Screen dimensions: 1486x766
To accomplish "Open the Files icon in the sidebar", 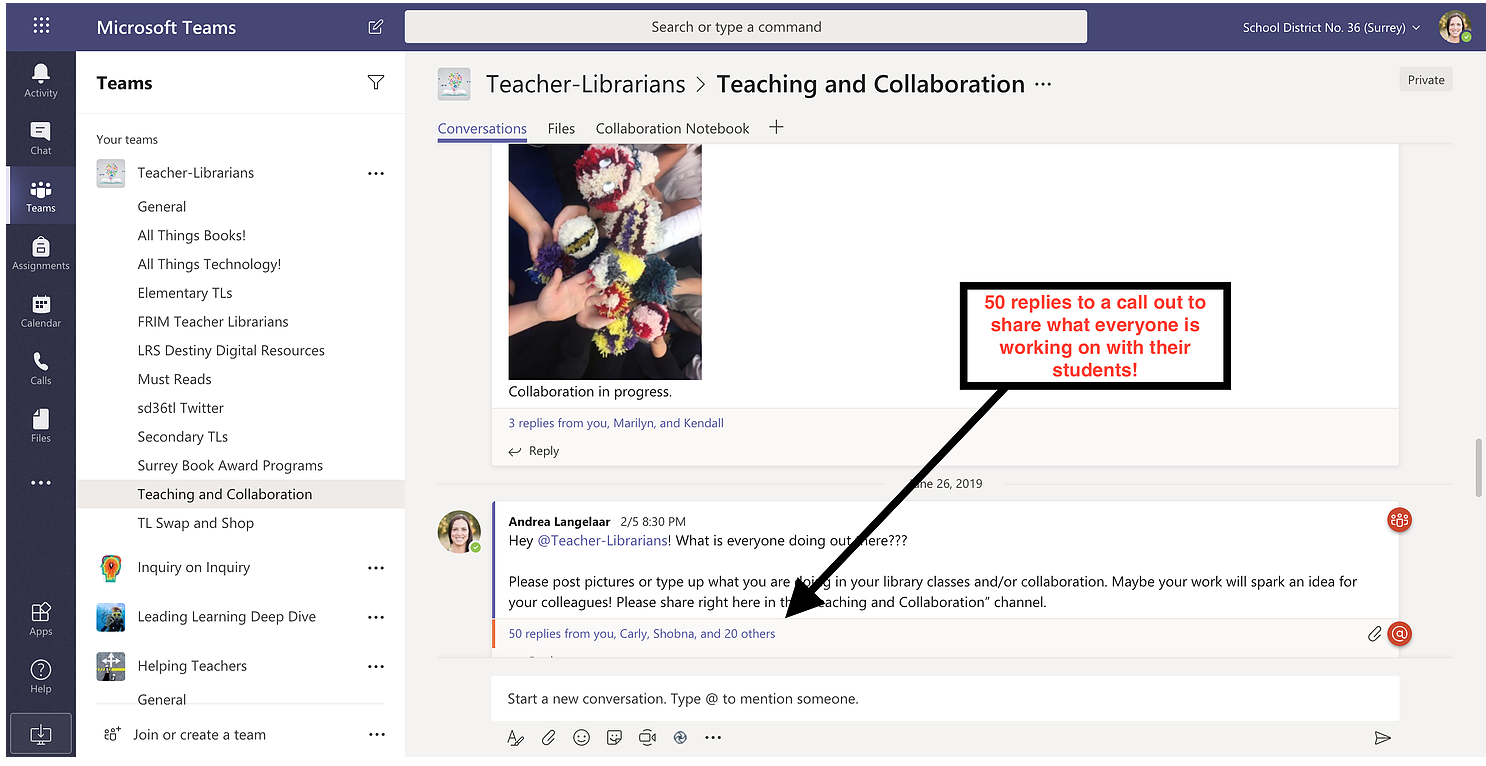I will [x=41, y=425].
